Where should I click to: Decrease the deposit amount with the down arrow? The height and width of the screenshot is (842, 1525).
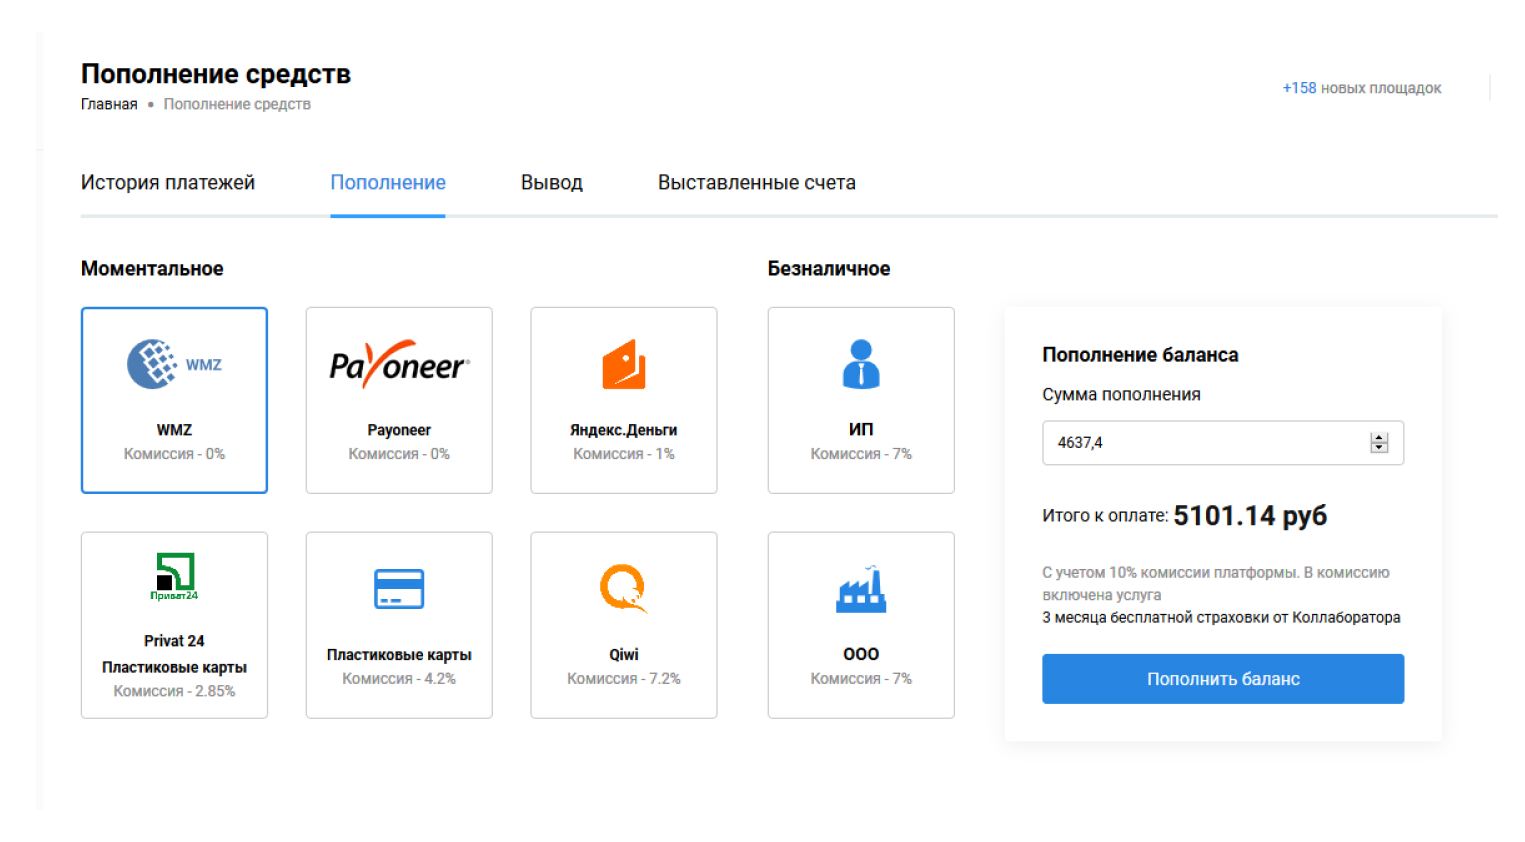pyautogui.click(x=1379, y=448)
